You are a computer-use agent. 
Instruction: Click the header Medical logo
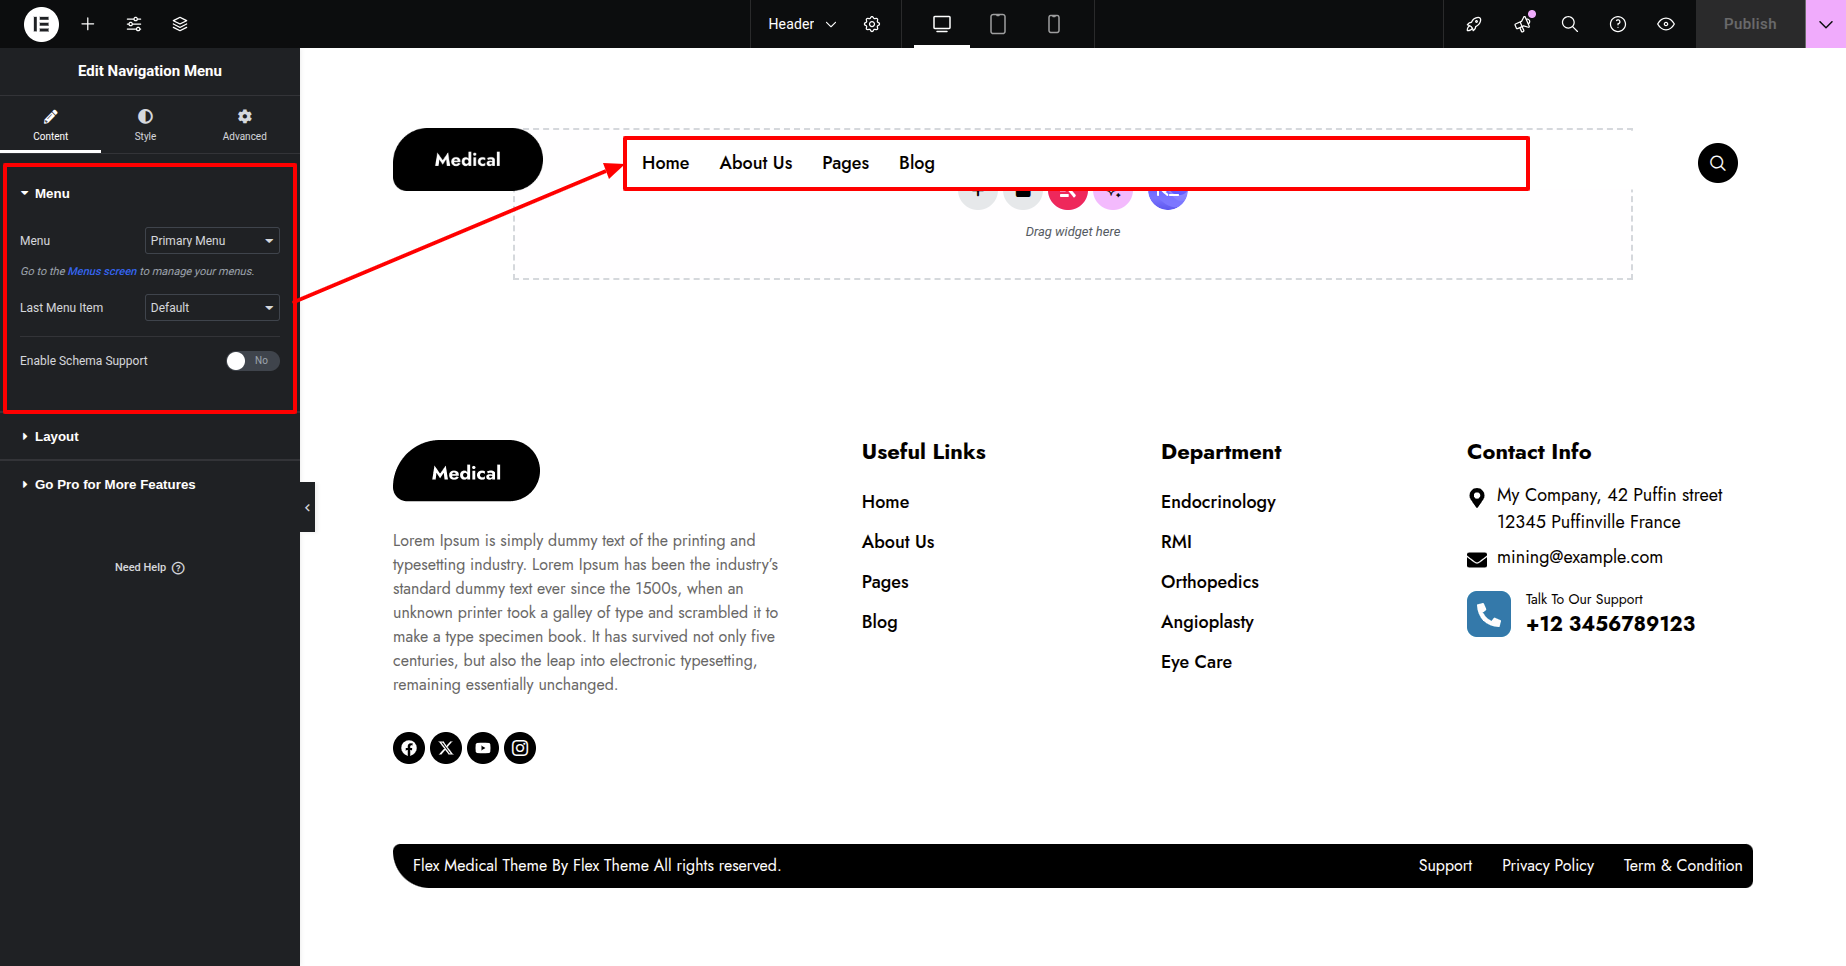pos(468,160)
